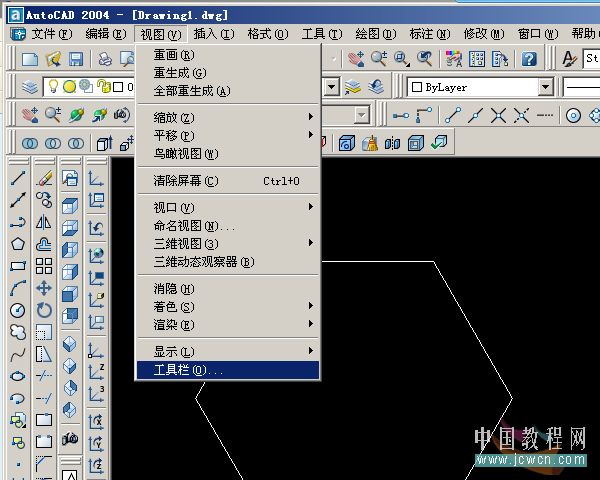Open the 文件(F) menu
The image size is (600, 480).
click(x=52, y=34)
